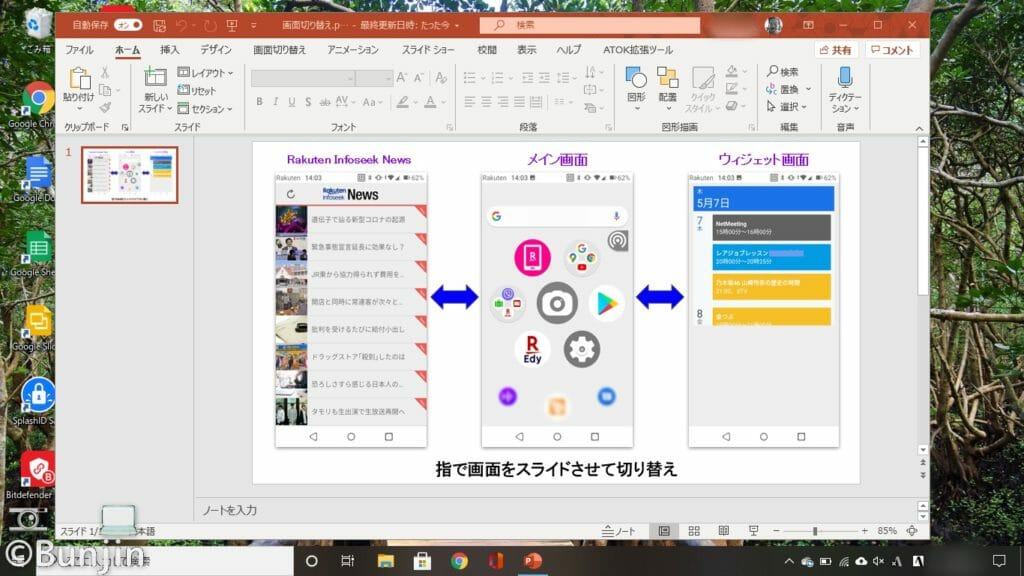Start Slide Show from status bar icon
Screen dimensions: 1024x576
point(754,531)
